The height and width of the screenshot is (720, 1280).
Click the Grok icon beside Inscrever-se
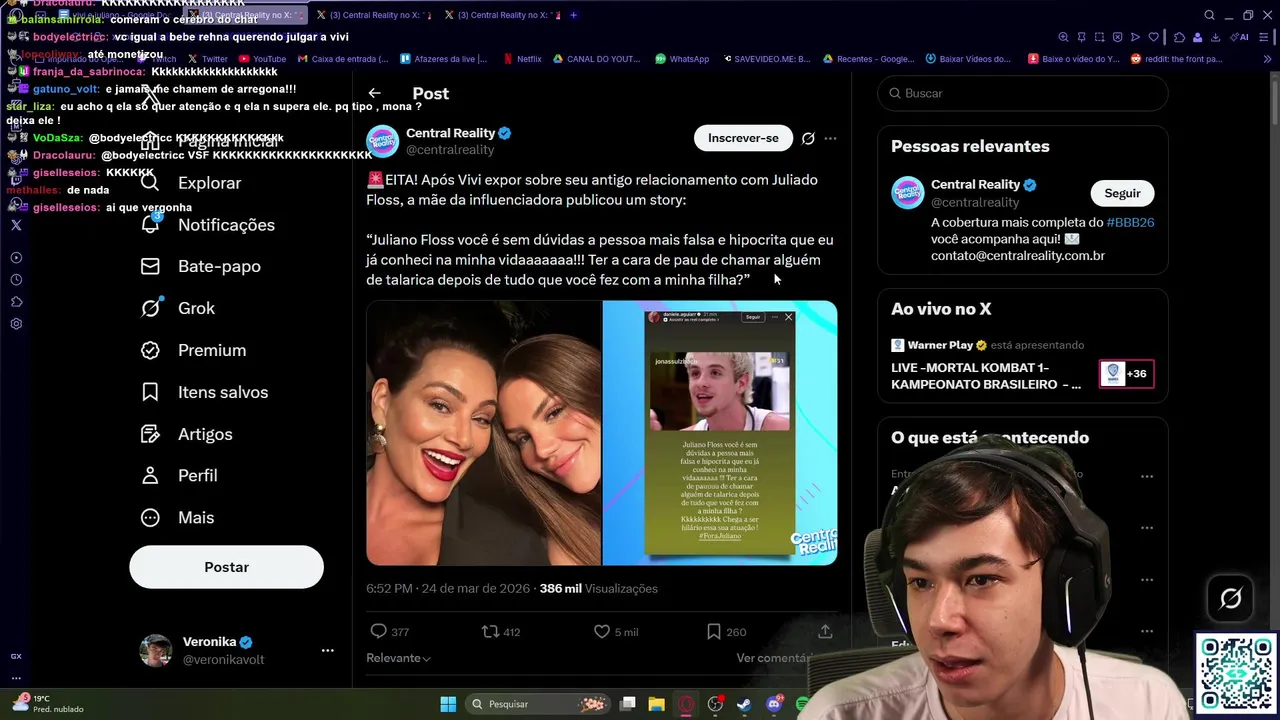point(808,138)
